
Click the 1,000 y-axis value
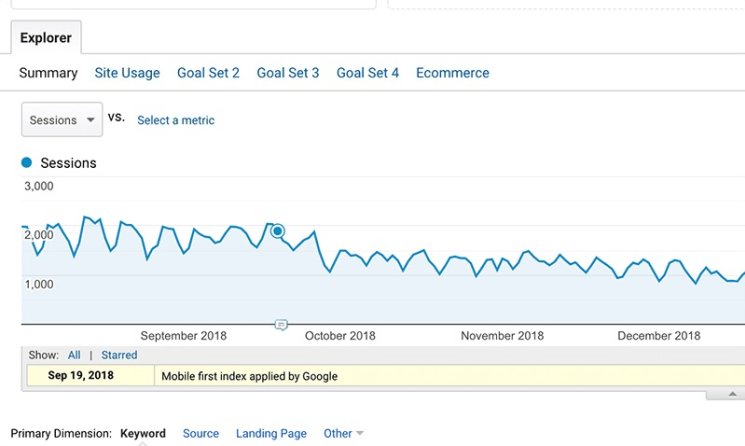[x=39, y=284]
